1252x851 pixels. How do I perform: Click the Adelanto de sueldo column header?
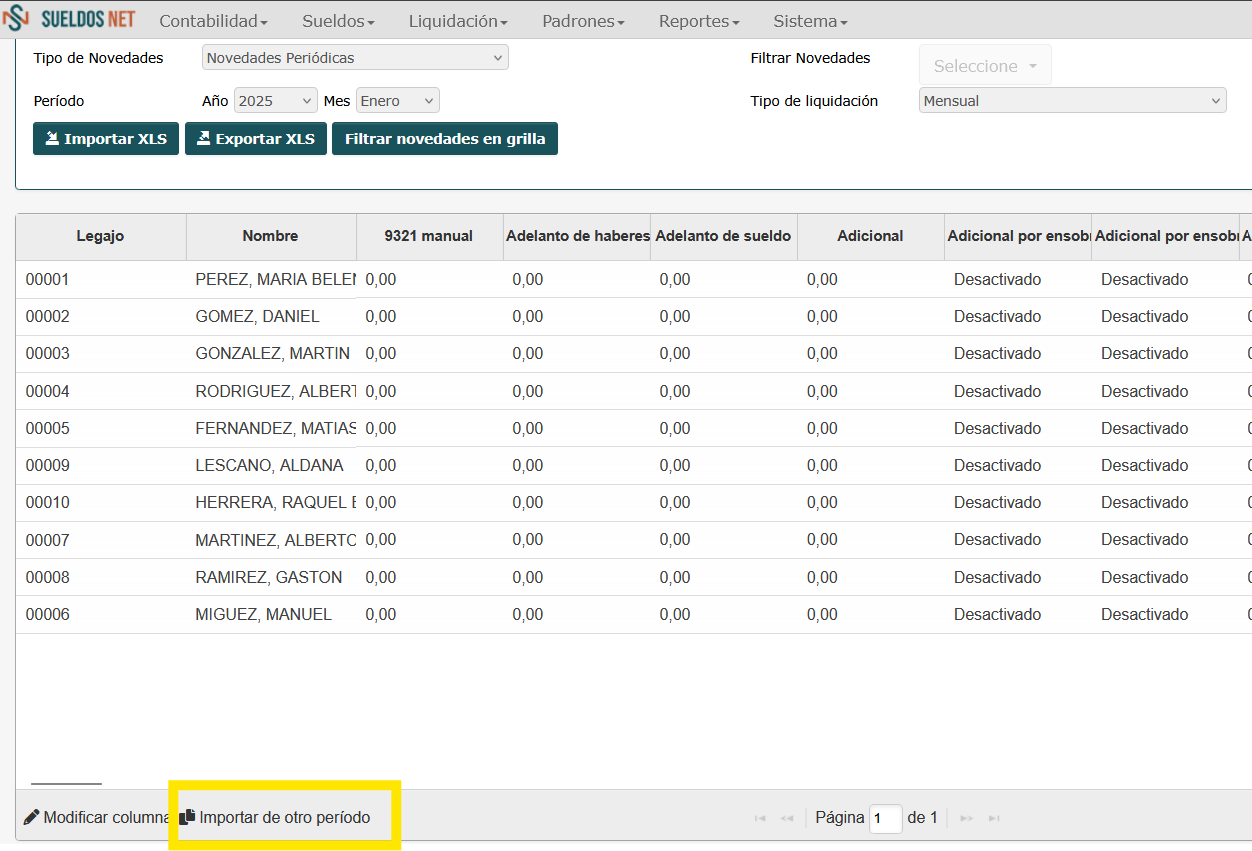tap(724, 237)
